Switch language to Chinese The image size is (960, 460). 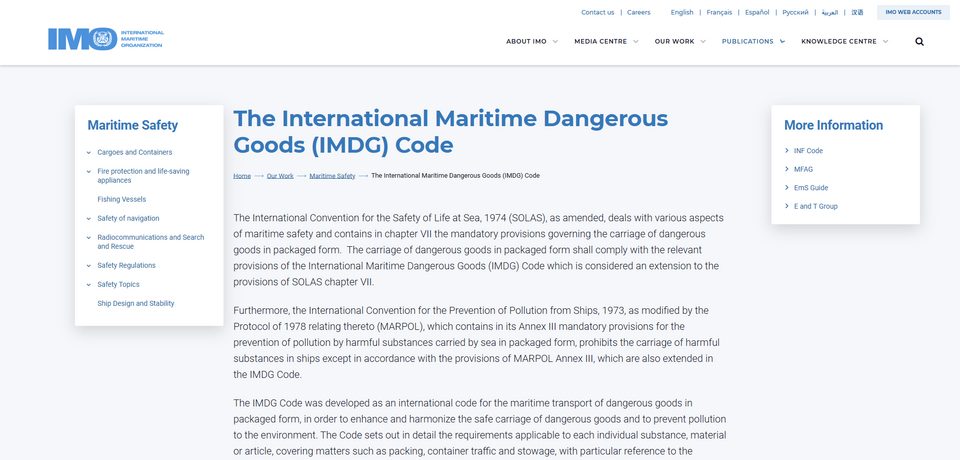857,12
